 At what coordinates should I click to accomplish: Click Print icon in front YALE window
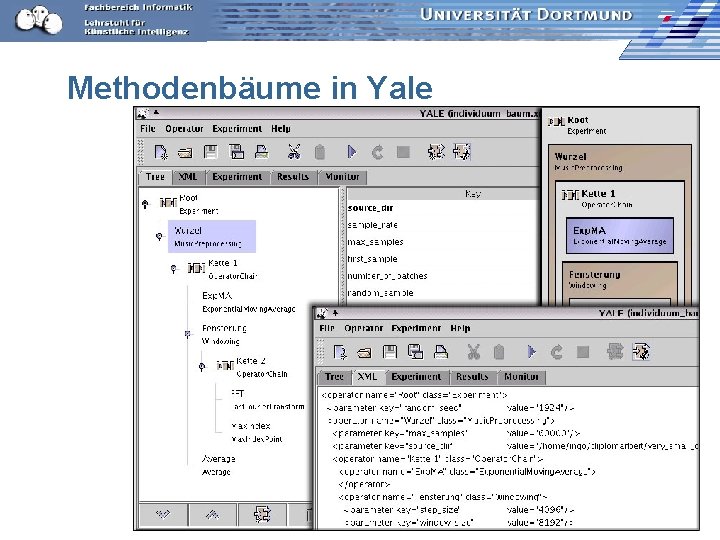click(x=441, y=352)
